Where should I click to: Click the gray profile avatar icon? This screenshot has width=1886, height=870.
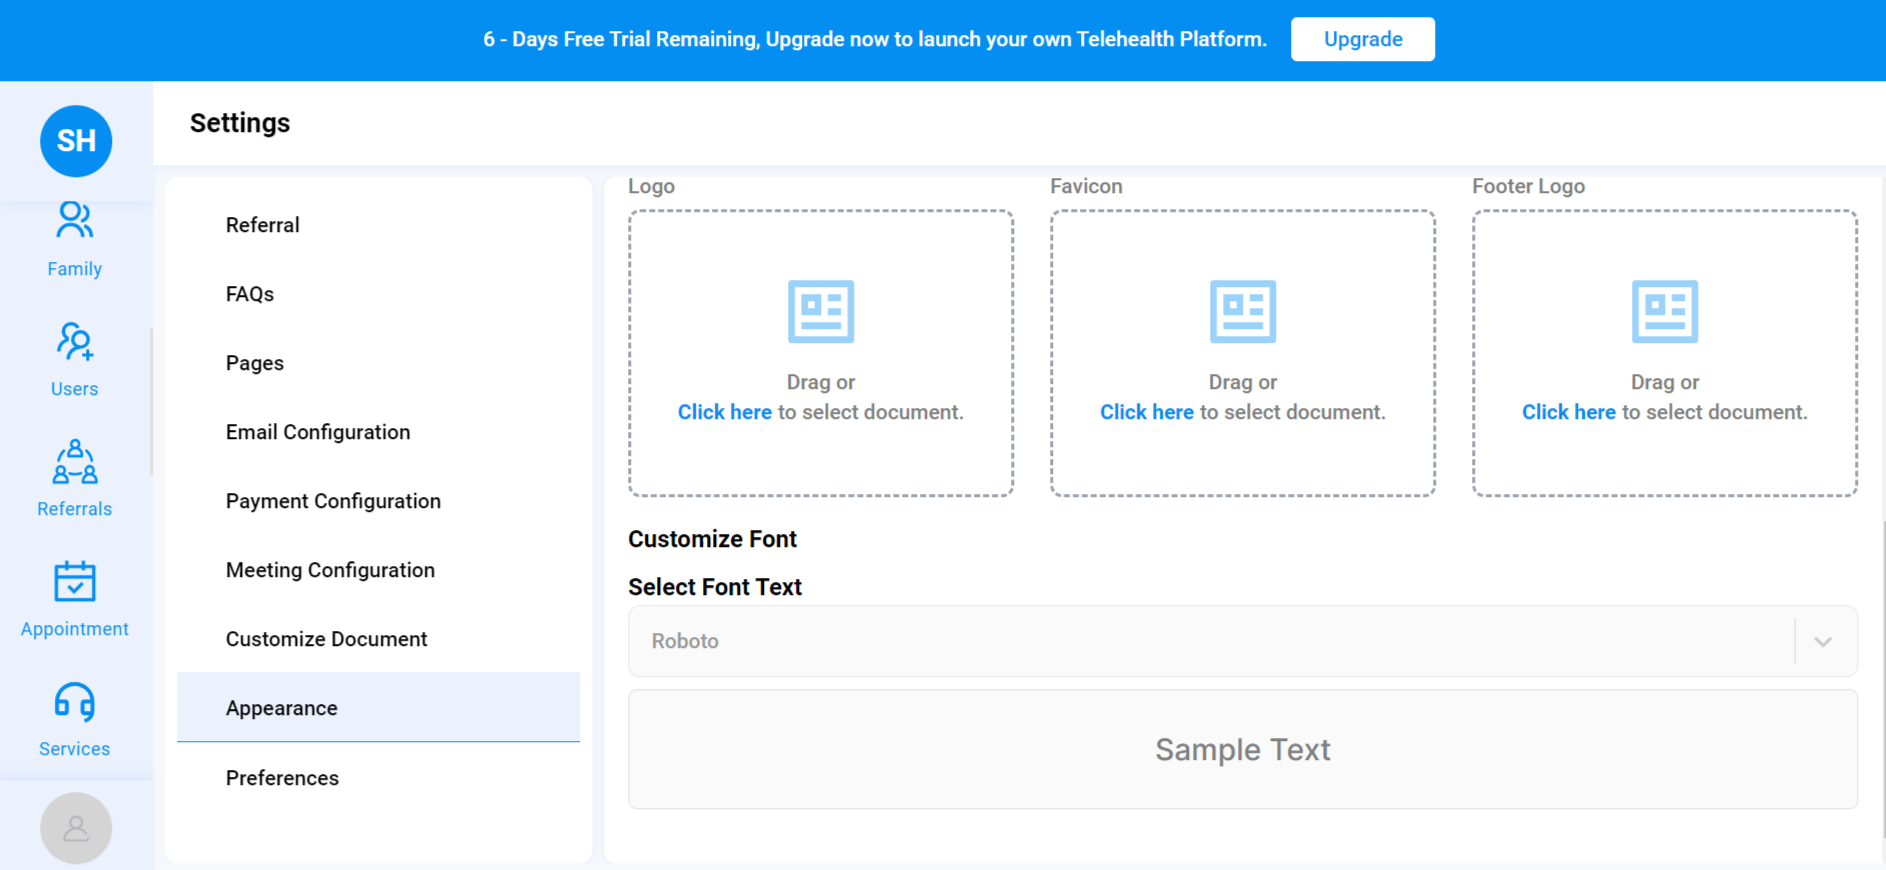point(76,828)
